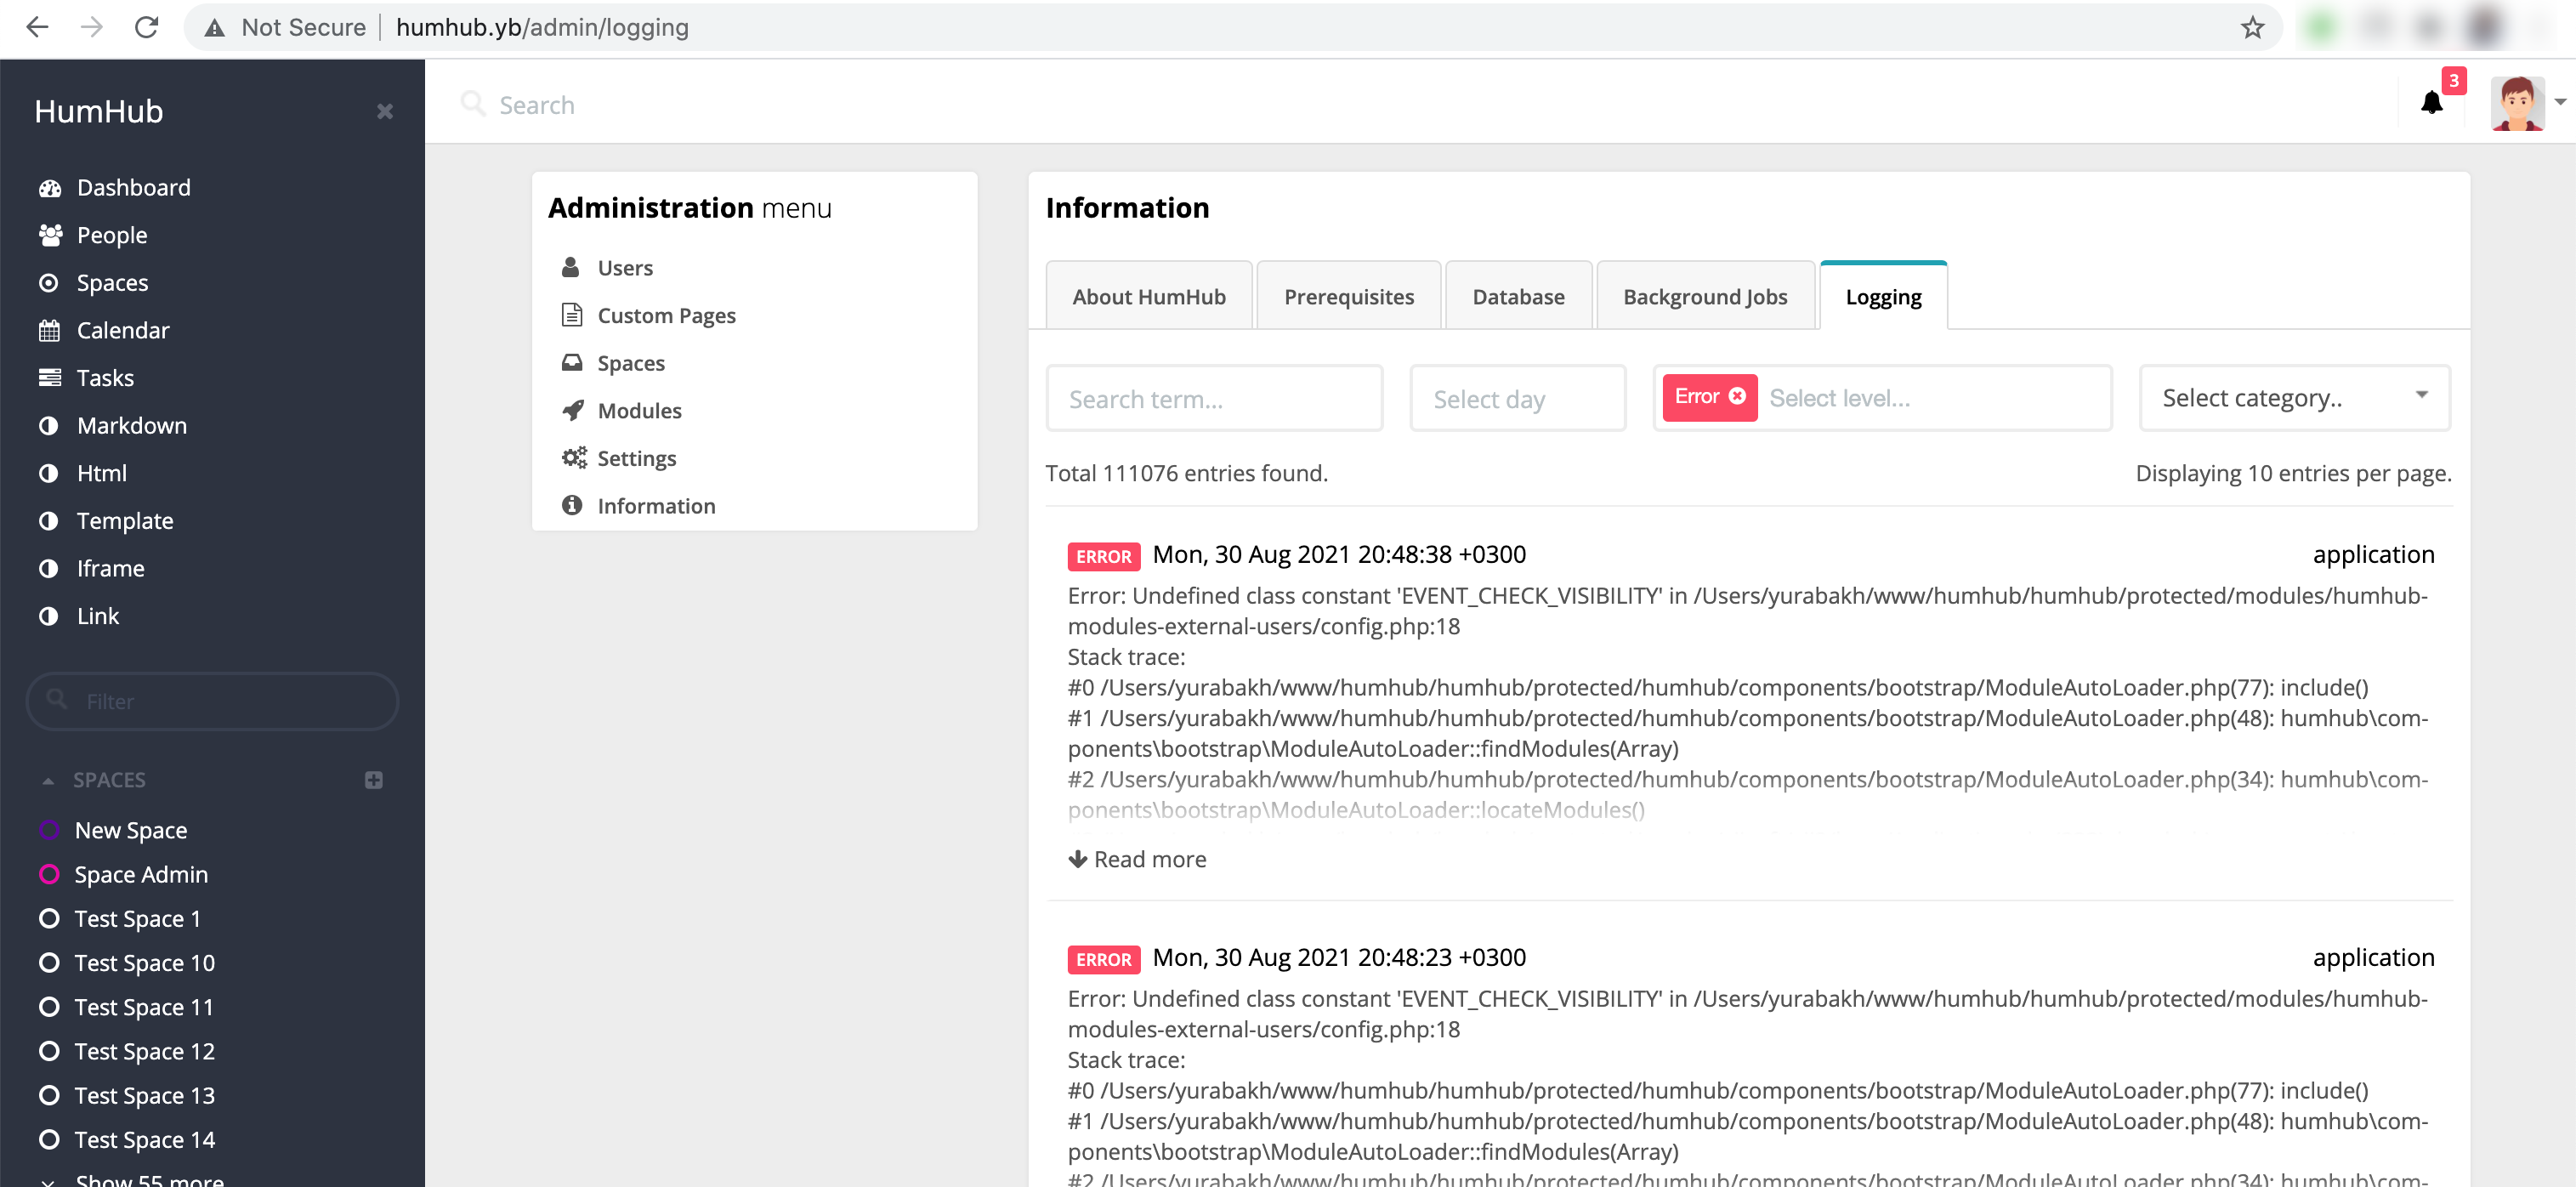Open the Prerequisites tab
This screenshot has height=1187, width=2576.
[1348, 296]
